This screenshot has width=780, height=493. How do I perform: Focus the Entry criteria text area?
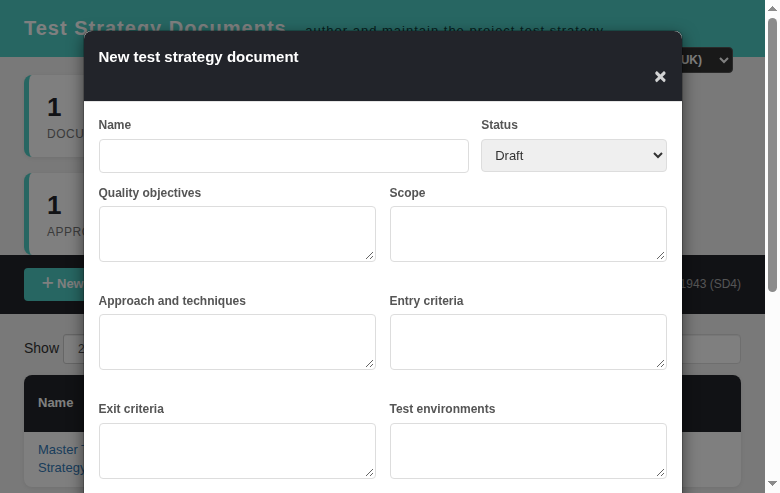point(528,342)
